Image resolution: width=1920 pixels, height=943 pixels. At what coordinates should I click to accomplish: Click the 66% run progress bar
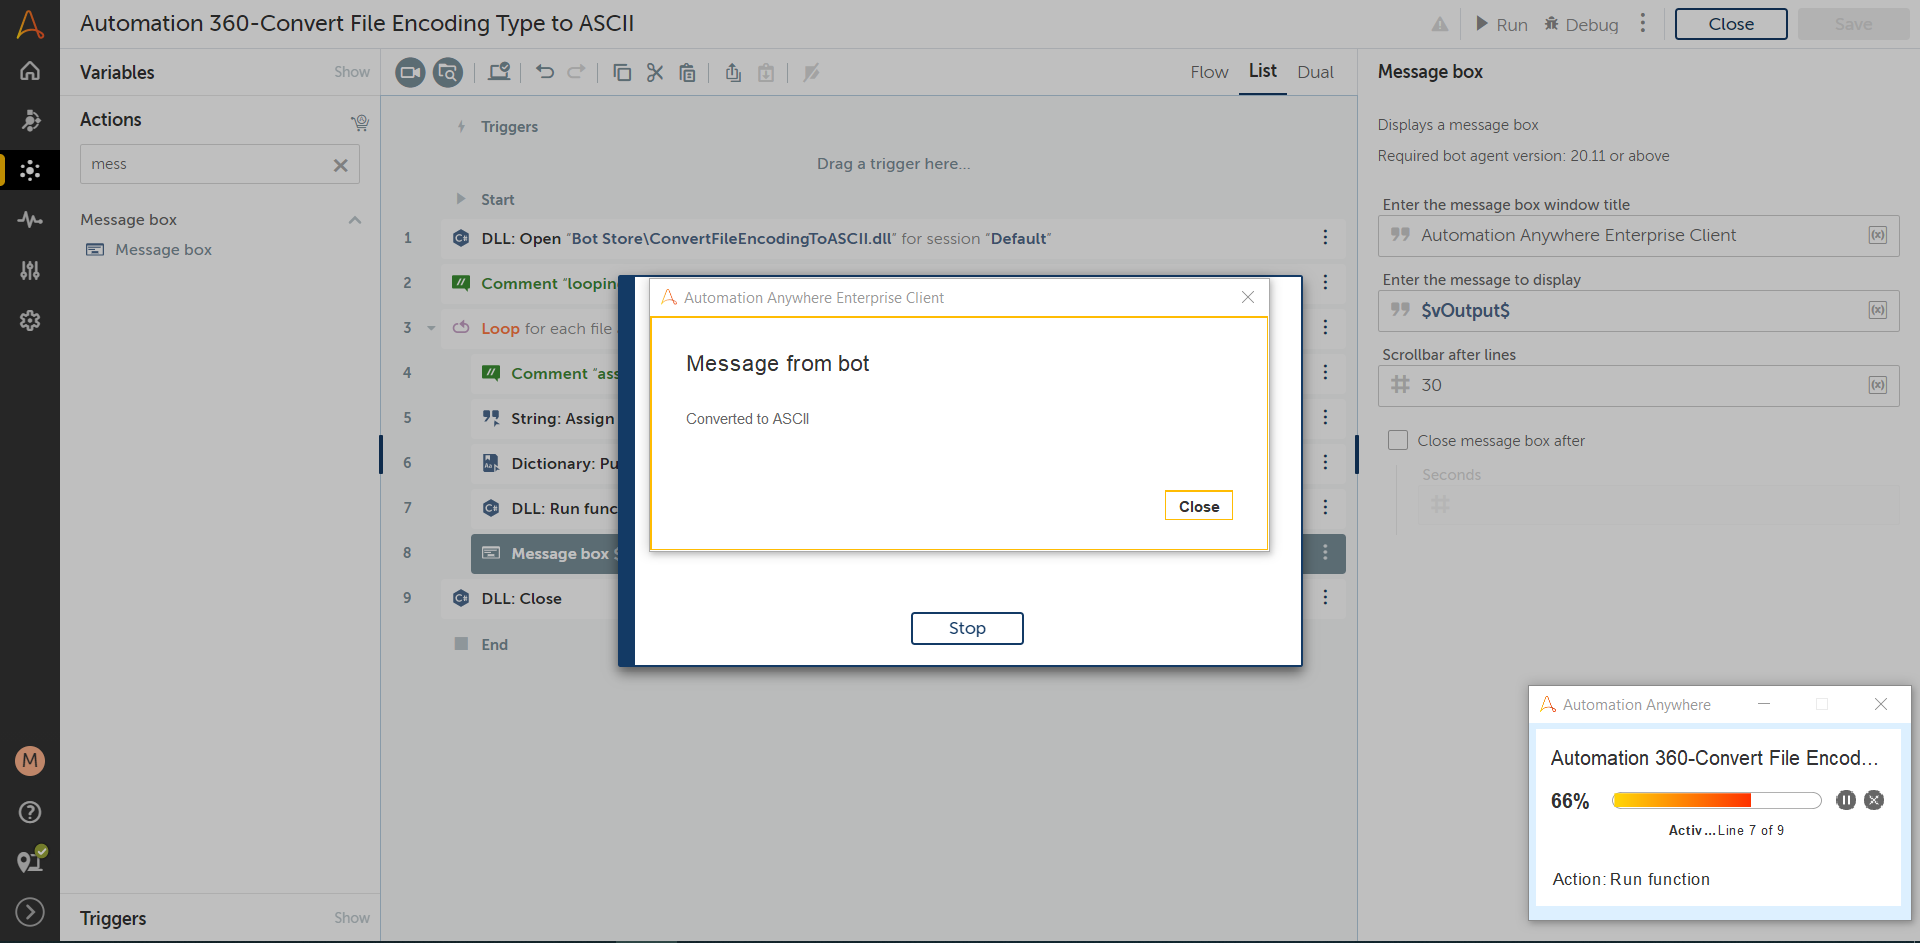coord(1715,800)
